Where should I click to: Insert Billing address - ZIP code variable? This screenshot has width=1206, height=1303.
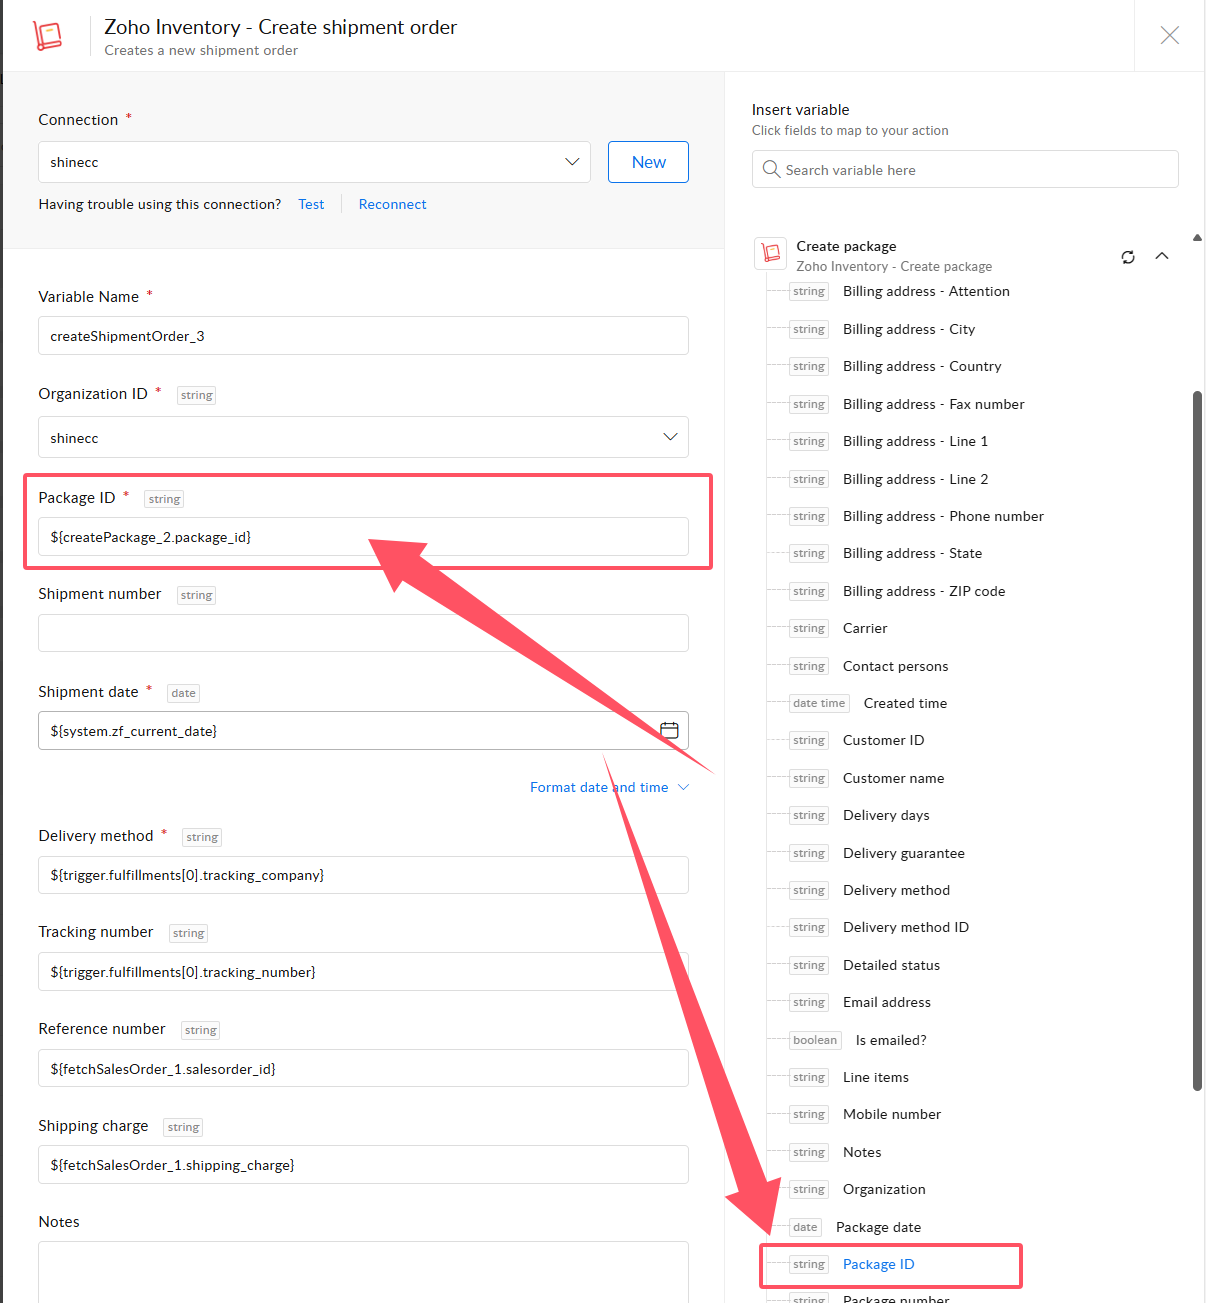pos(924,591)
